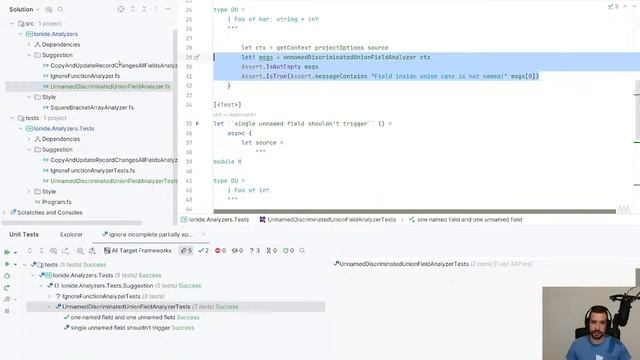This screenshot has height=360, width=640.
Task: Open CopyAndUpdateRecordChangesAllFieldsAnalyzer file under Ionide.Analyzers
Action: [x=113, y=65]
